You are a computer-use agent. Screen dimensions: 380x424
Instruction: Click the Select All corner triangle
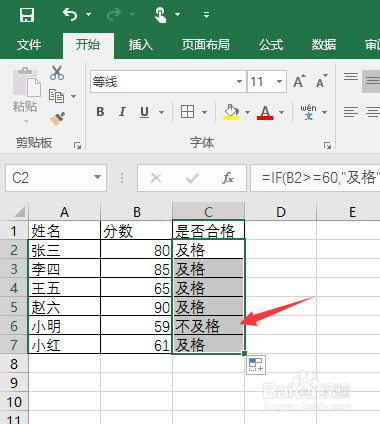[x=19, y=212]
